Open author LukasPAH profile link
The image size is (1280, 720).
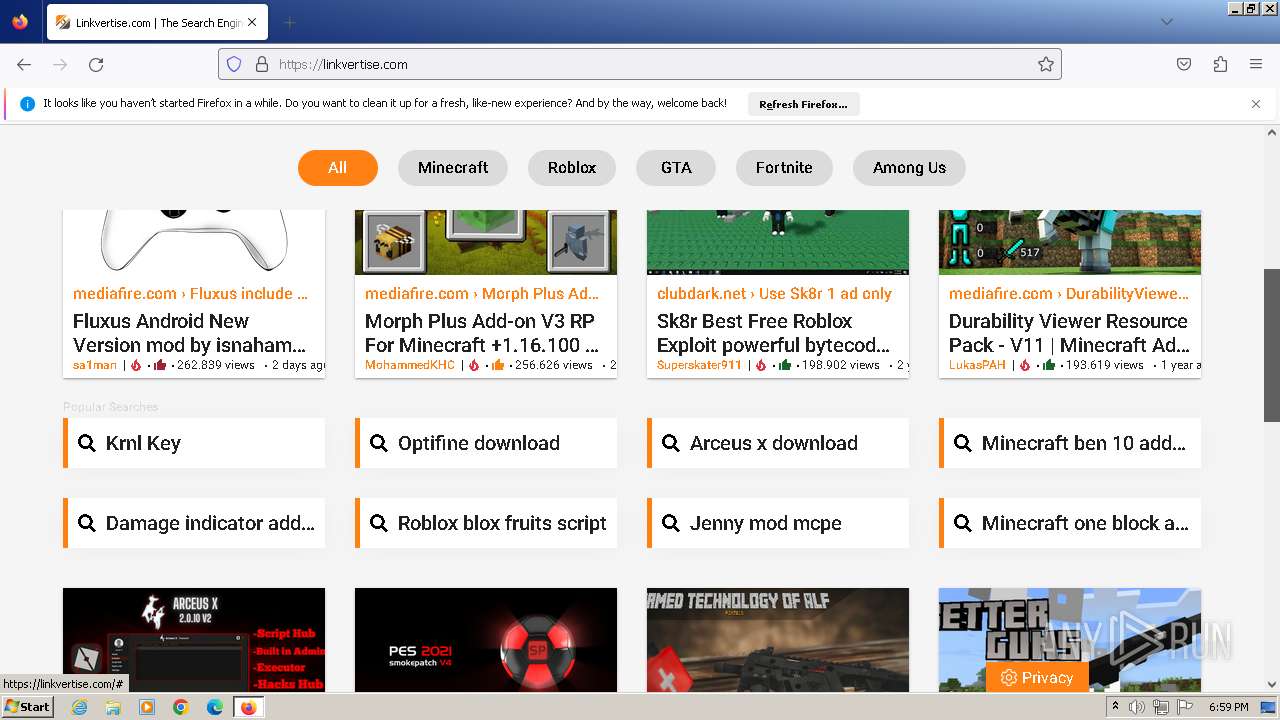978,365
